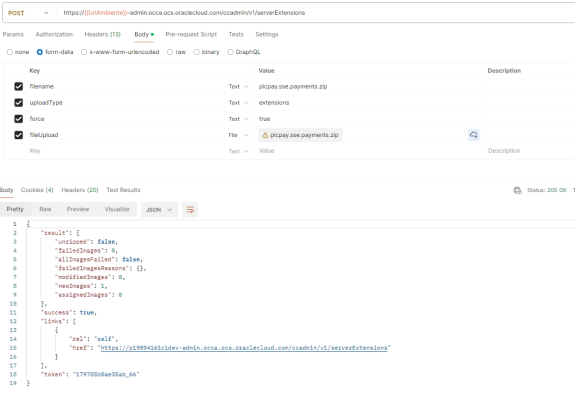587x395 pixels.
Task: Open the JSON format dropdown
Action: tap(159, 210)
